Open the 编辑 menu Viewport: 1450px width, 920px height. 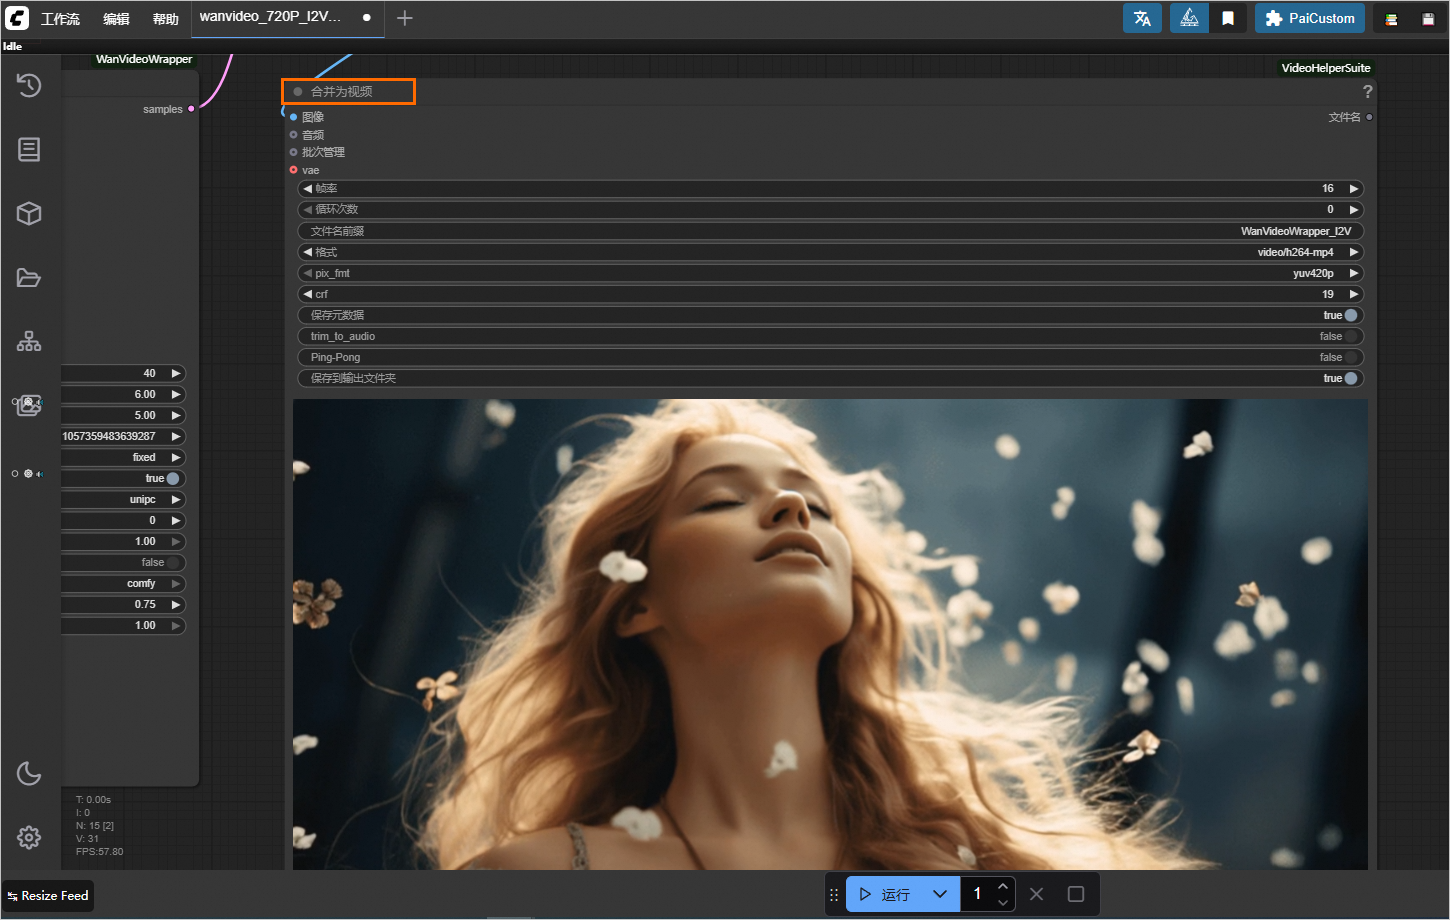pyautogui.click(x=116, y=19)
